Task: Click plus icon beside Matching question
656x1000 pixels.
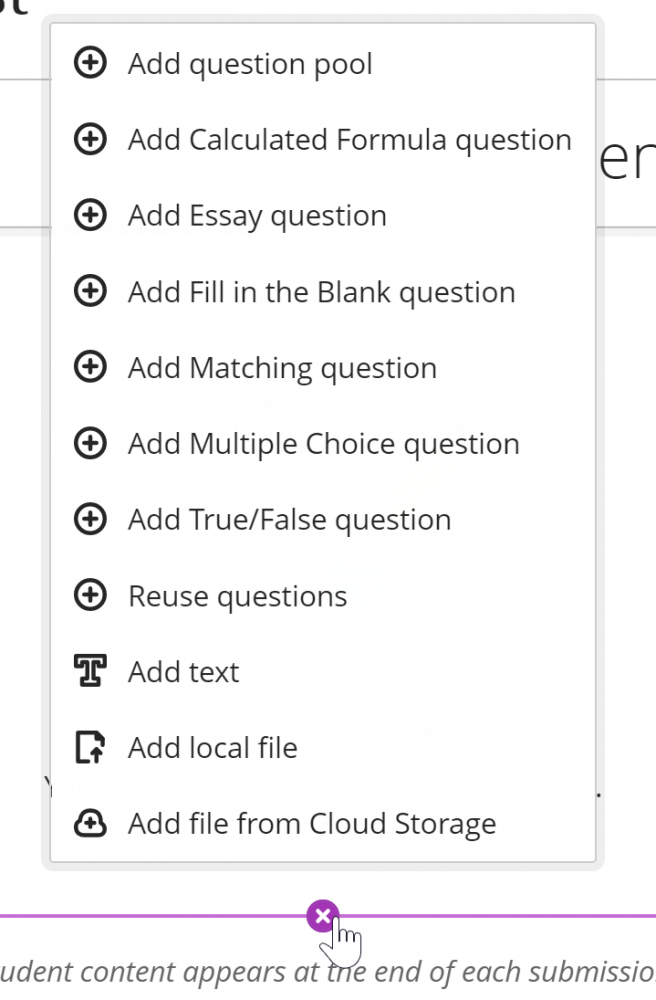Action: coord(90,368)
